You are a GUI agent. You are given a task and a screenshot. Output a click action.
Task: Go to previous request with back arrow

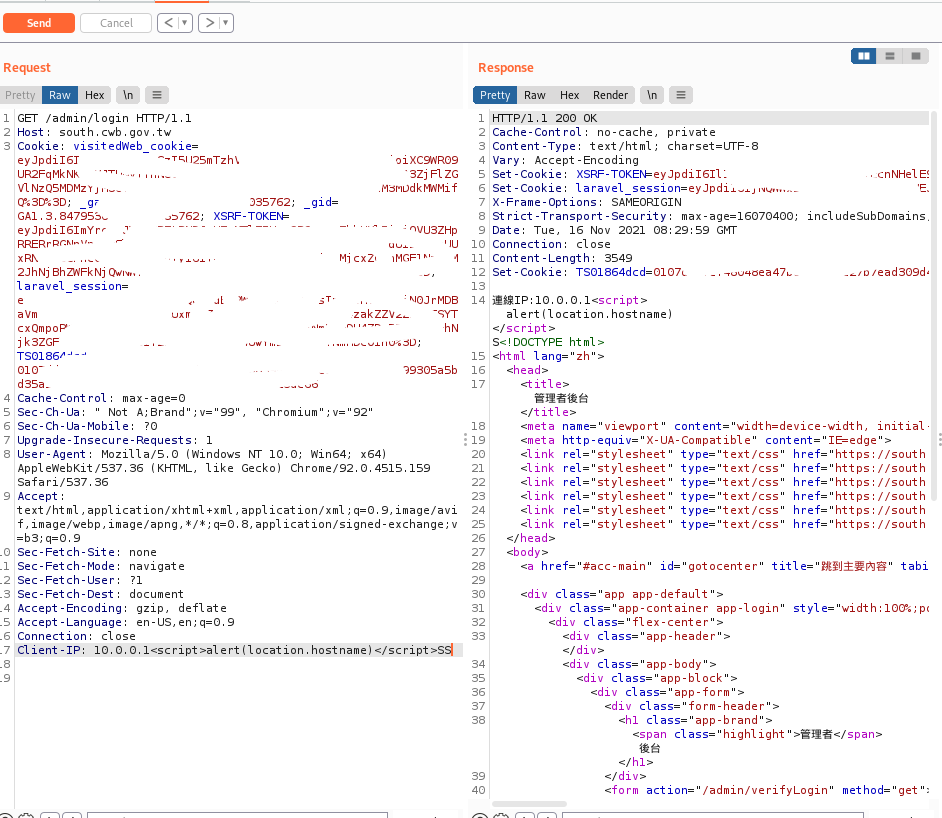click(168, 23)
